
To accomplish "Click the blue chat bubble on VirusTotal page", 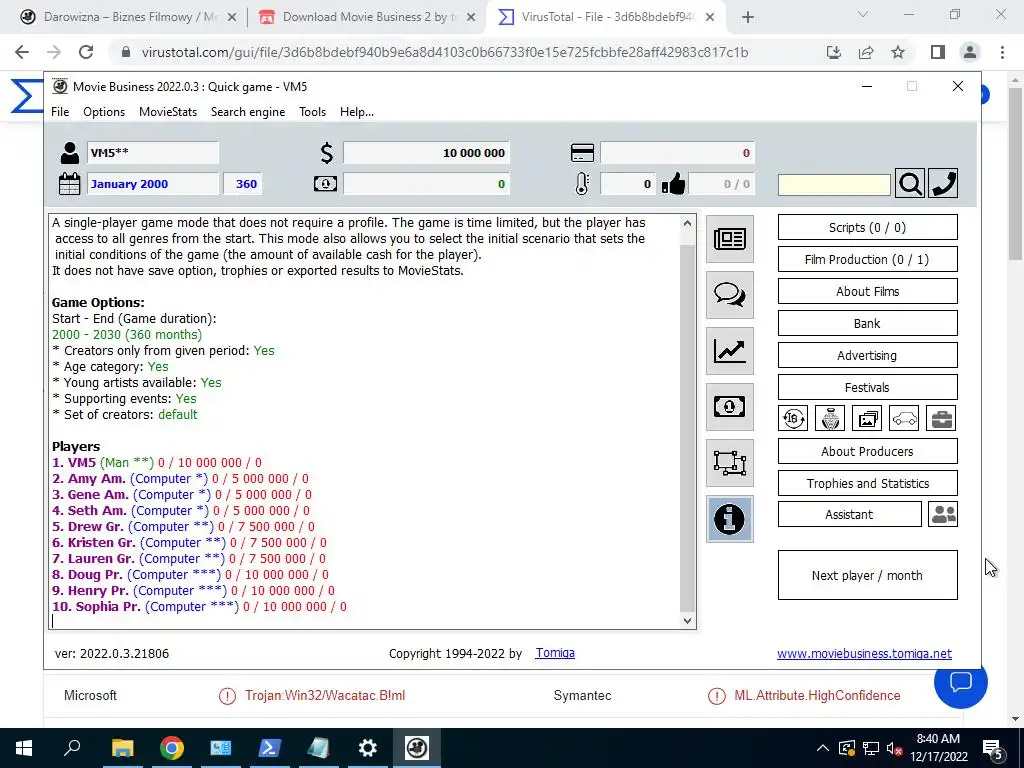I will click(x=961, y=682).
